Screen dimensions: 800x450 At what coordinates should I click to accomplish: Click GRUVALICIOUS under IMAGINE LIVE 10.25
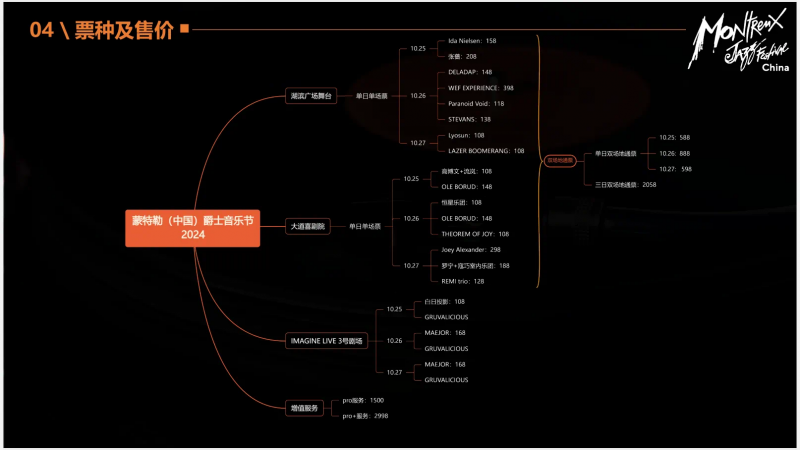[x=446, y=317]
